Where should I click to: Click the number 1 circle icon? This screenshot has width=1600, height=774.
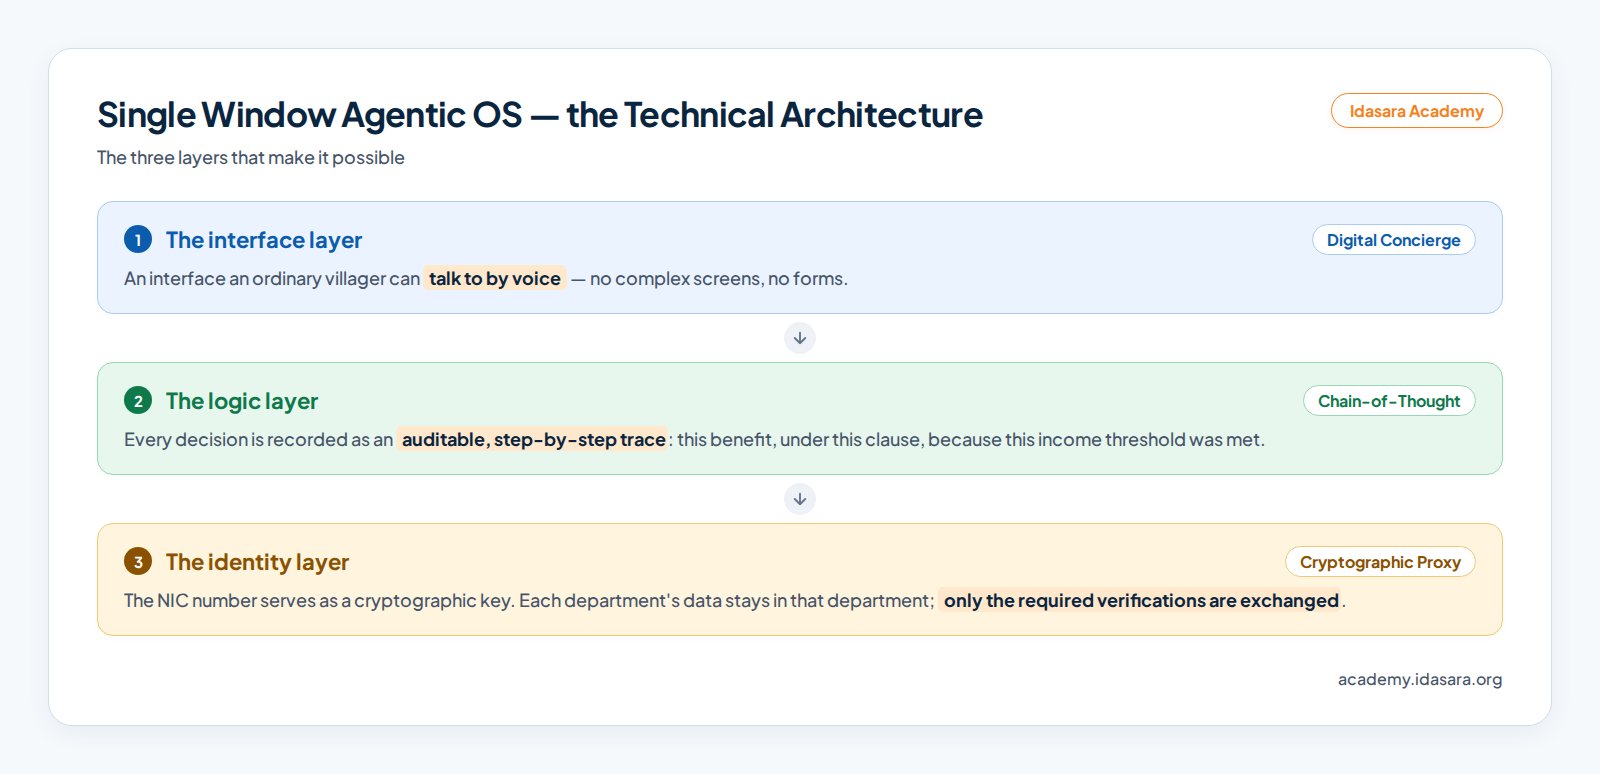click(138, 240)
